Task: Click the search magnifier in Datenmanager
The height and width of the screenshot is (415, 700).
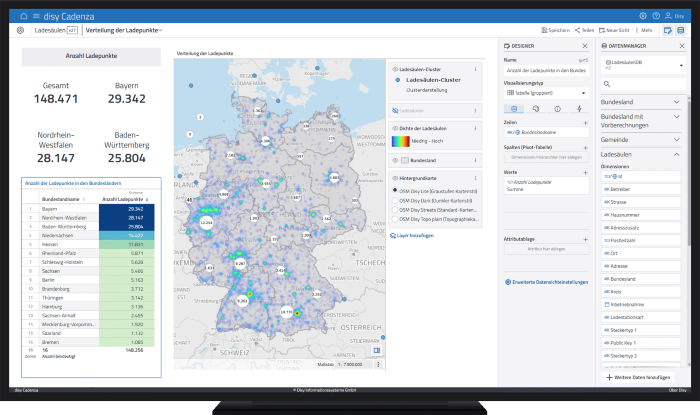Action: coord(607,84)
